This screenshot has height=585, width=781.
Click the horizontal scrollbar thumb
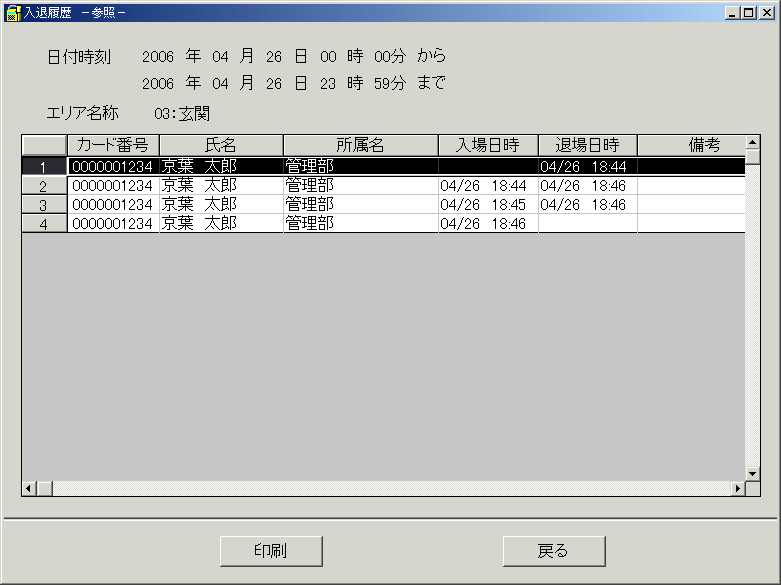pos(44,489)
